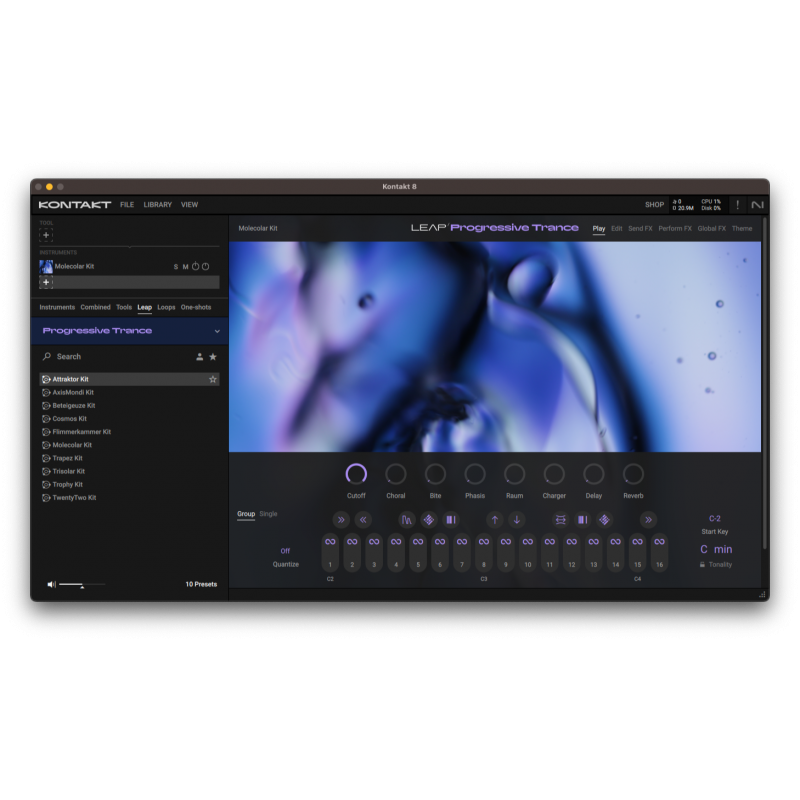Click the envelope shape icon above pad 4
This screenshot has height=800, width=800.
click(407, 520)
